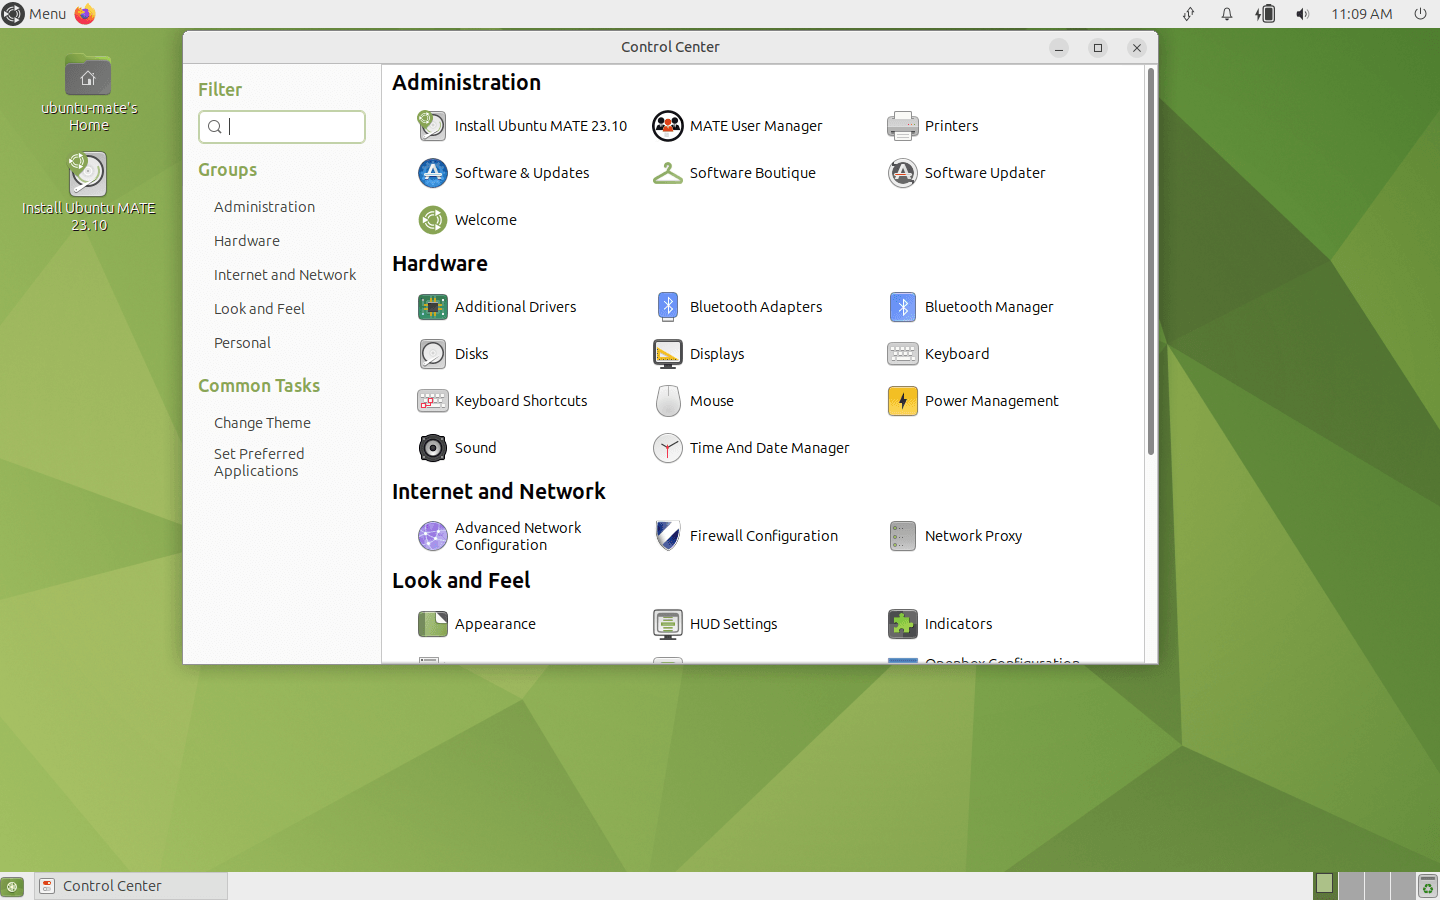Open the Menu in the top panel
The width and height of the screenshot is (1440, 900).
pyautogui.click(x=34, y=14)
